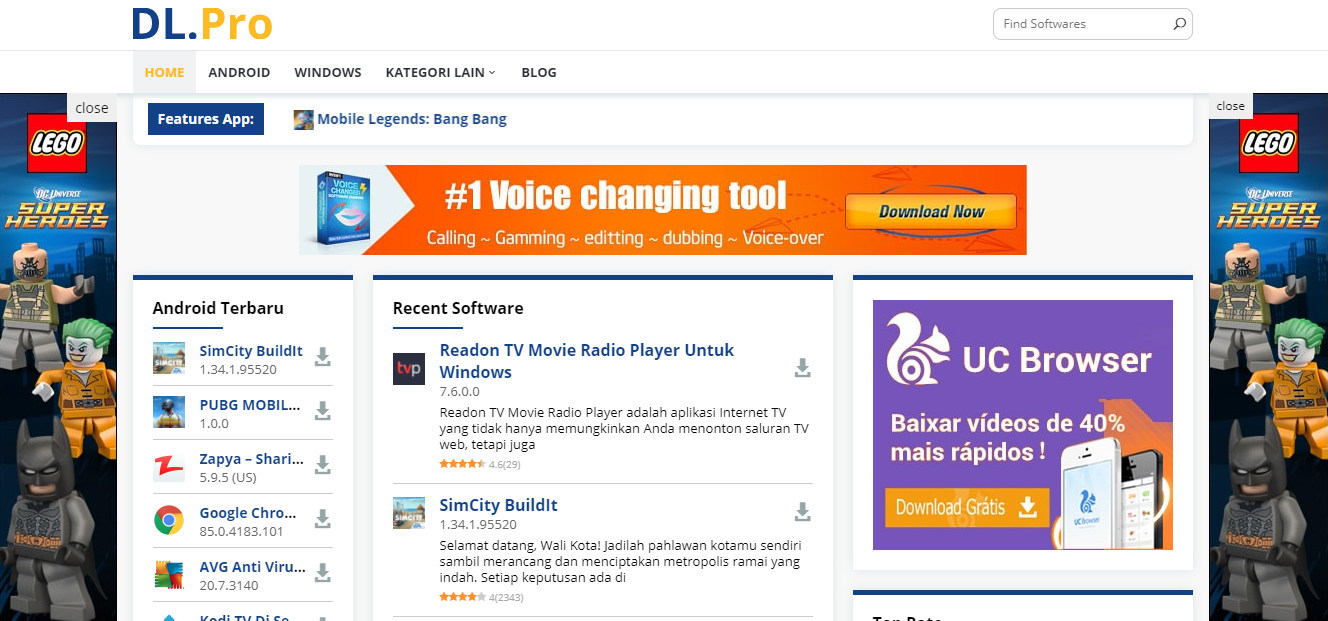Open the ANDROID menu item
The height and width of the screenshot is (621, 1328).
click(239, 72)
